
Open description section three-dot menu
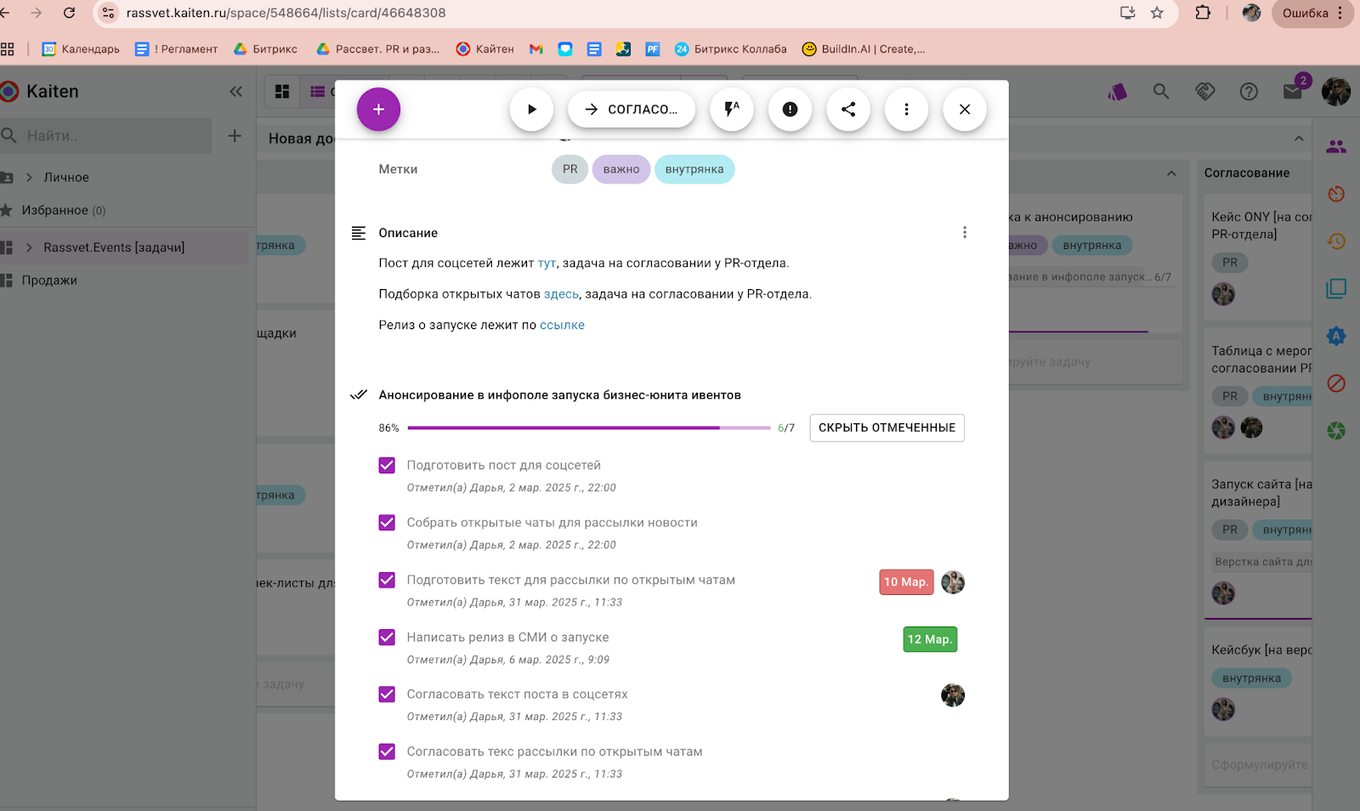pyautogui.click(x=965, y=233)
